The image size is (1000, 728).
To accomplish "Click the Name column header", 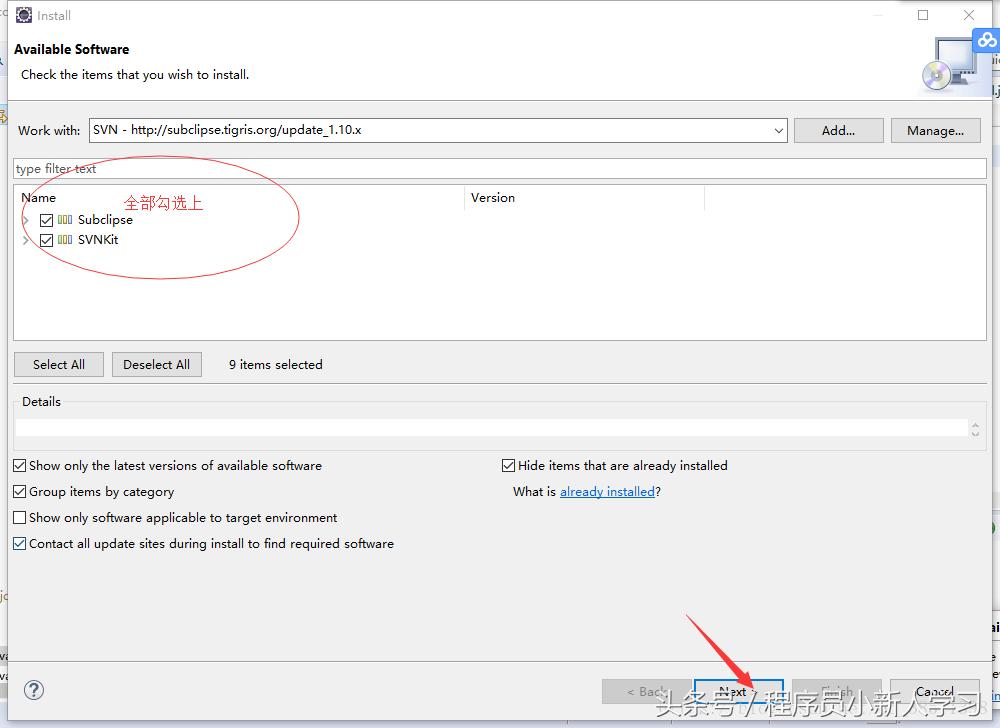I will click(x=38, y=197).
